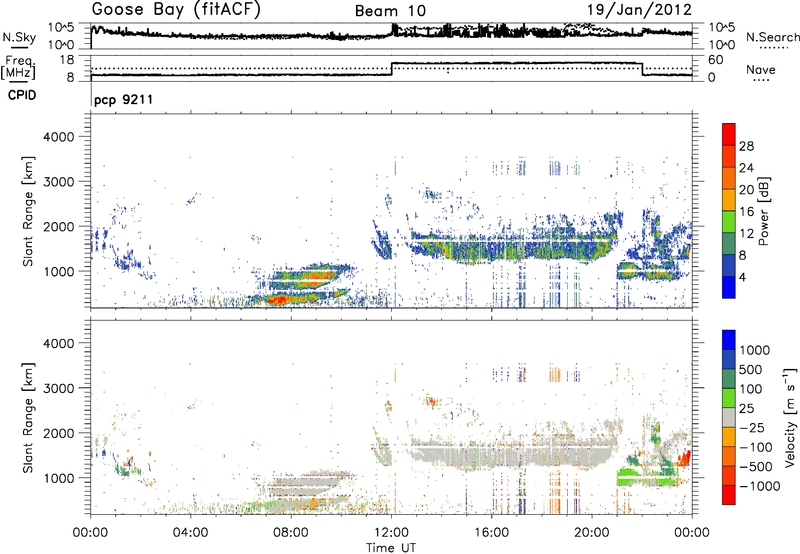Select the '3000' tick in velocity panel
The height and width of the screenshot is (554, 800).
pyautogui.click(x=58, y=388)
